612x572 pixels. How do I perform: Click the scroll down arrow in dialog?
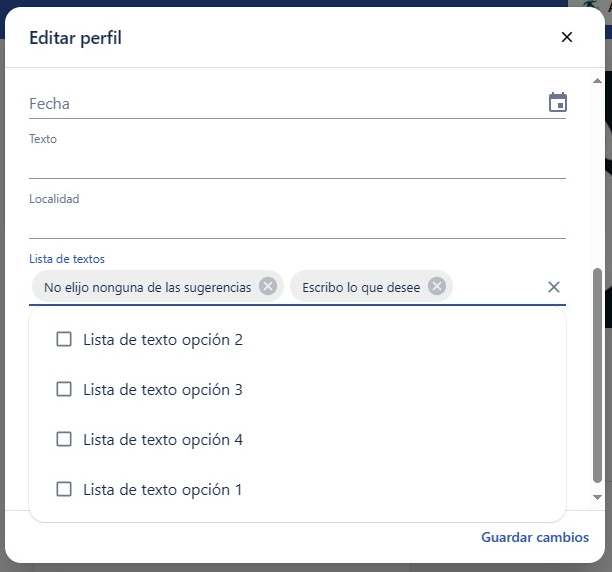coord(597,497)
